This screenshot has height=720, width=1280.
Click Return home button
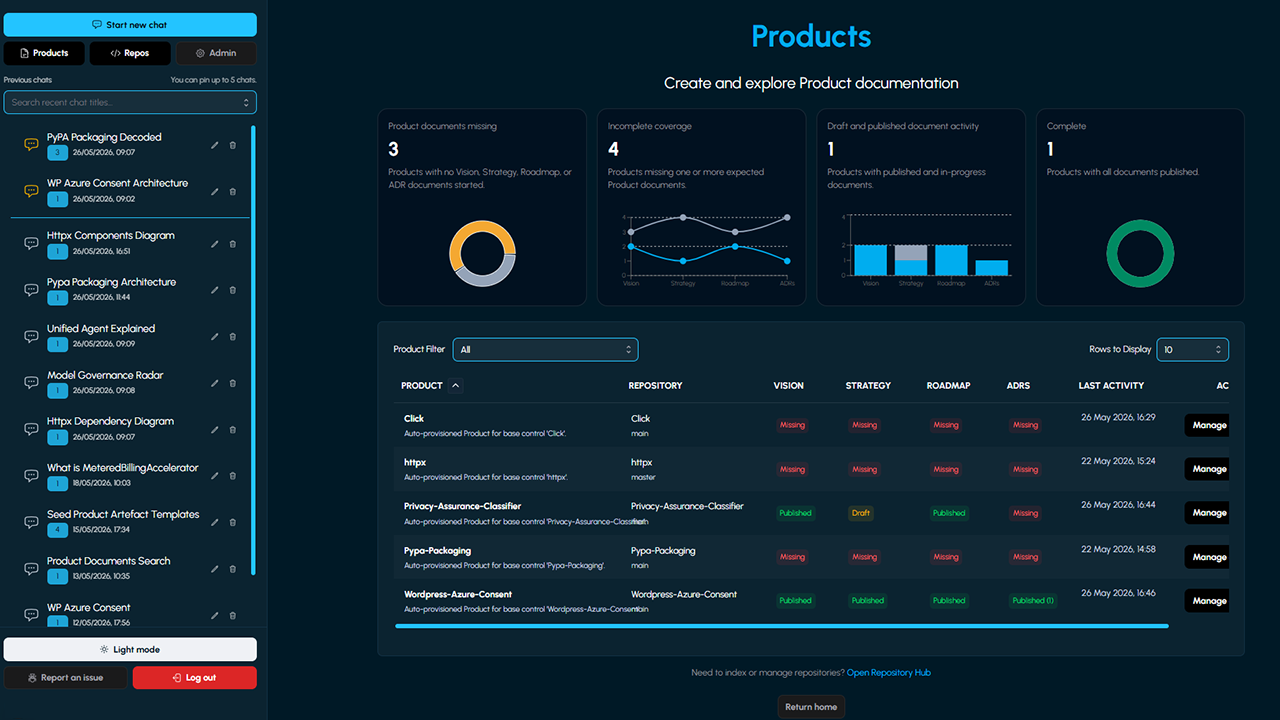pos(811,707)
